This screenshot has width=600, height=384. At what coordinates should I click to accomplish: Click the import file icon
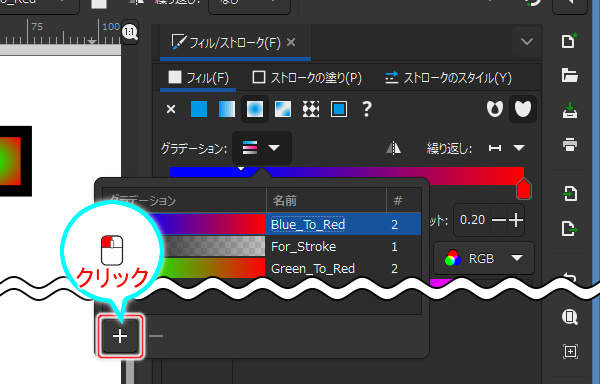click(570, 194)
